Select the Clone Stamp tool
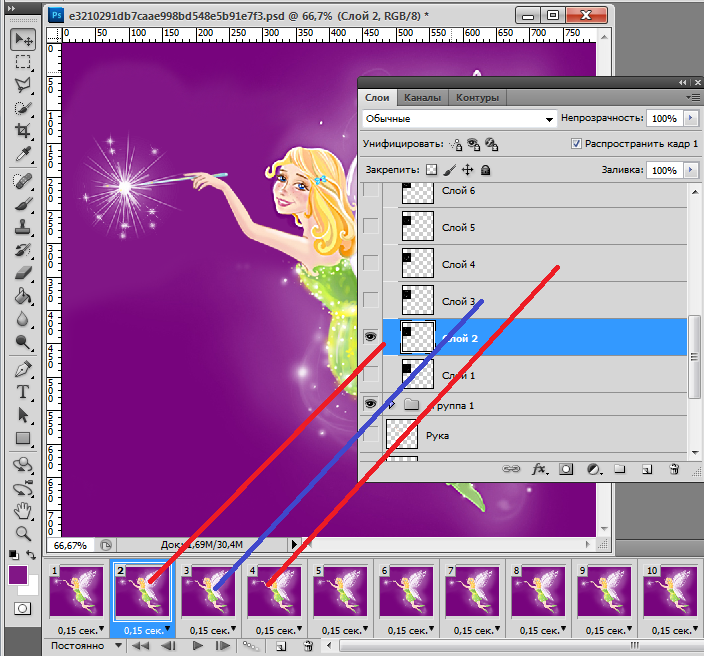The height and width of the screenshot is (656, 704). 23,227
